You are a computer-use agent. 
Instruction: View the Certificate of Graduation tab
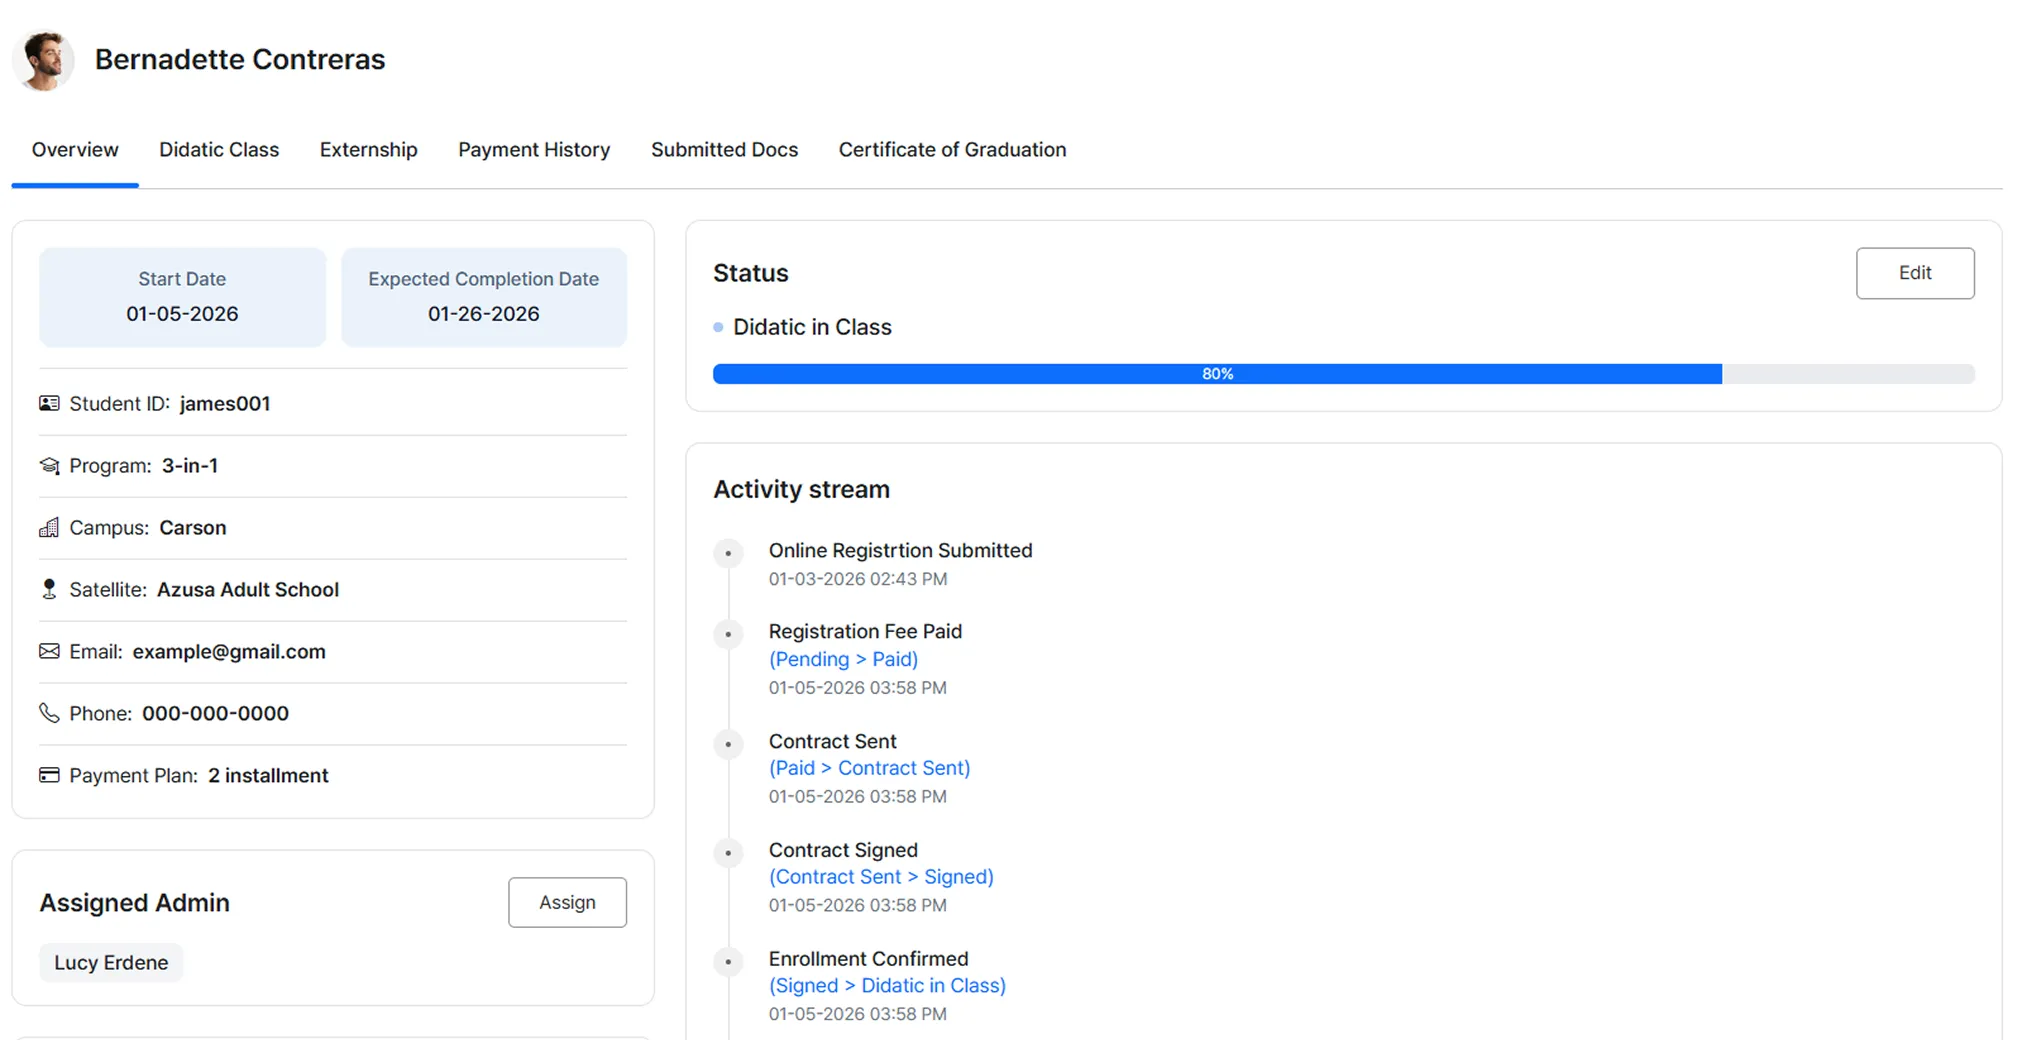952,150
